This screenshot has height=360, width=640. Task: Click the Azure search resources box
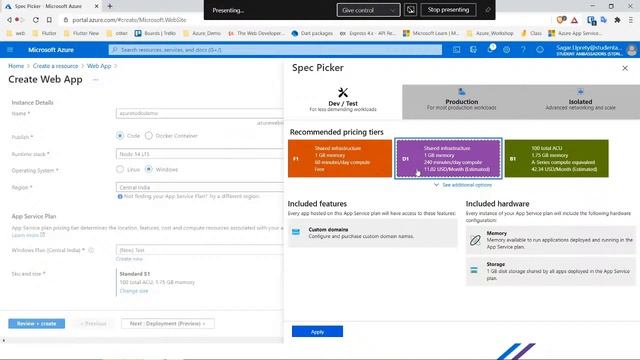coord(275,50)
